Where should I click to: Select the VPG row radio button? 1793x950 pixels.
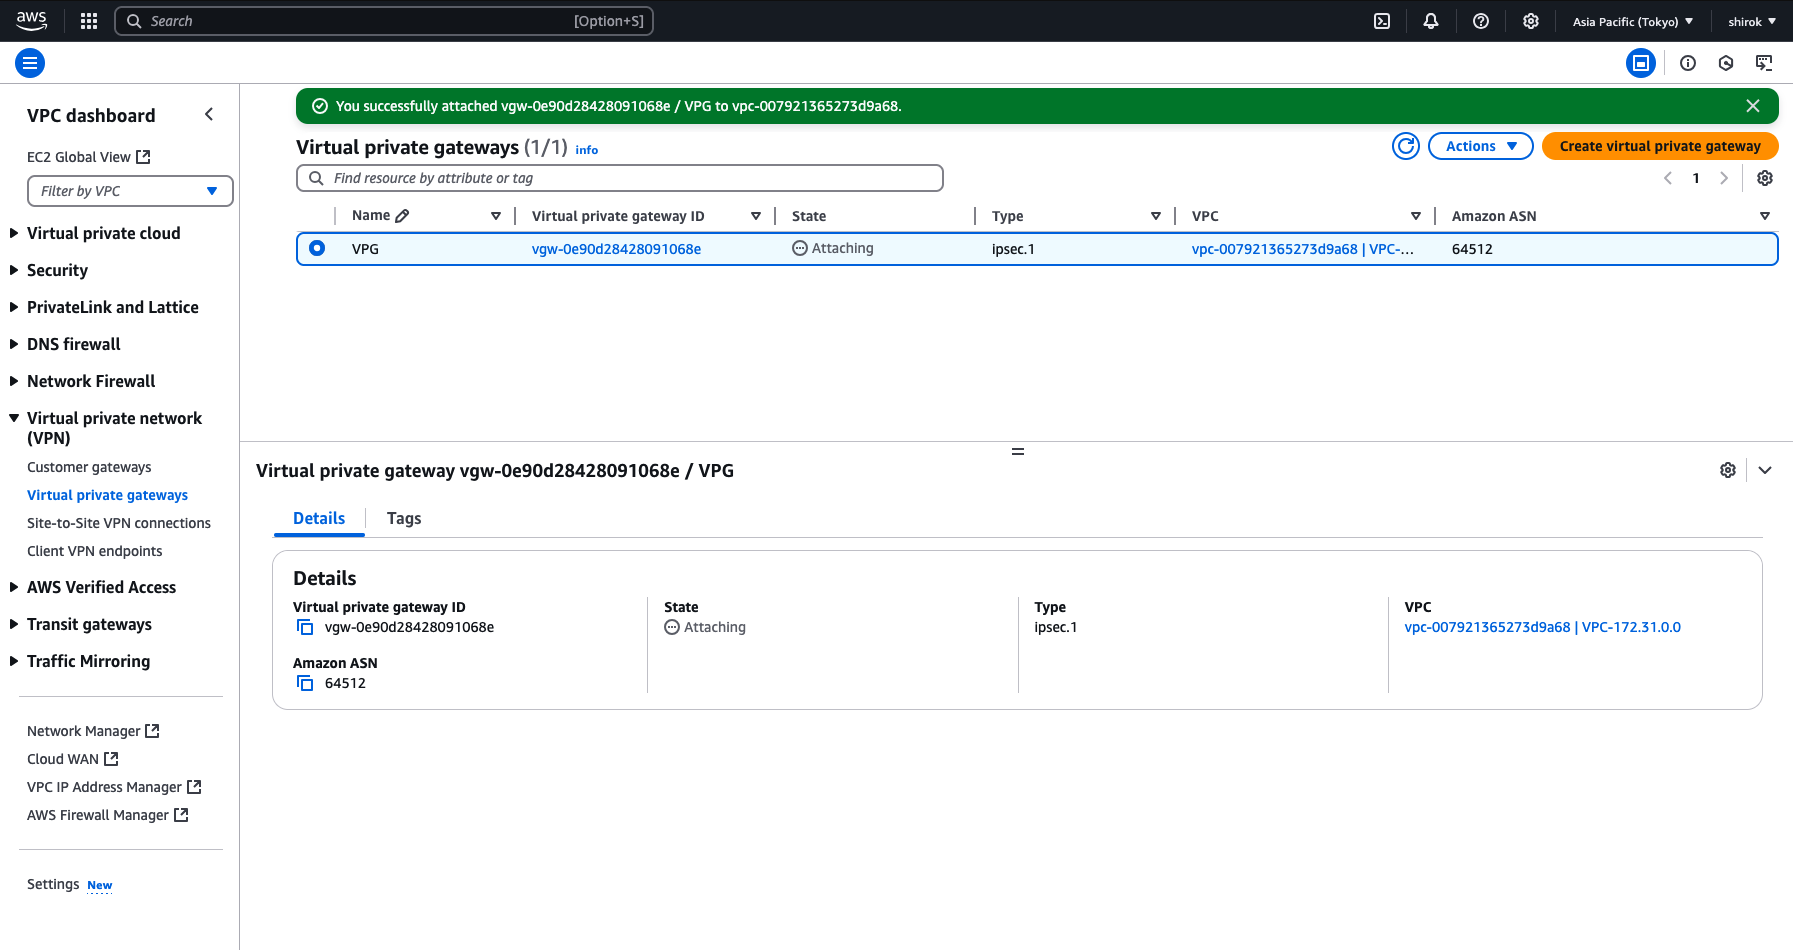317,248
